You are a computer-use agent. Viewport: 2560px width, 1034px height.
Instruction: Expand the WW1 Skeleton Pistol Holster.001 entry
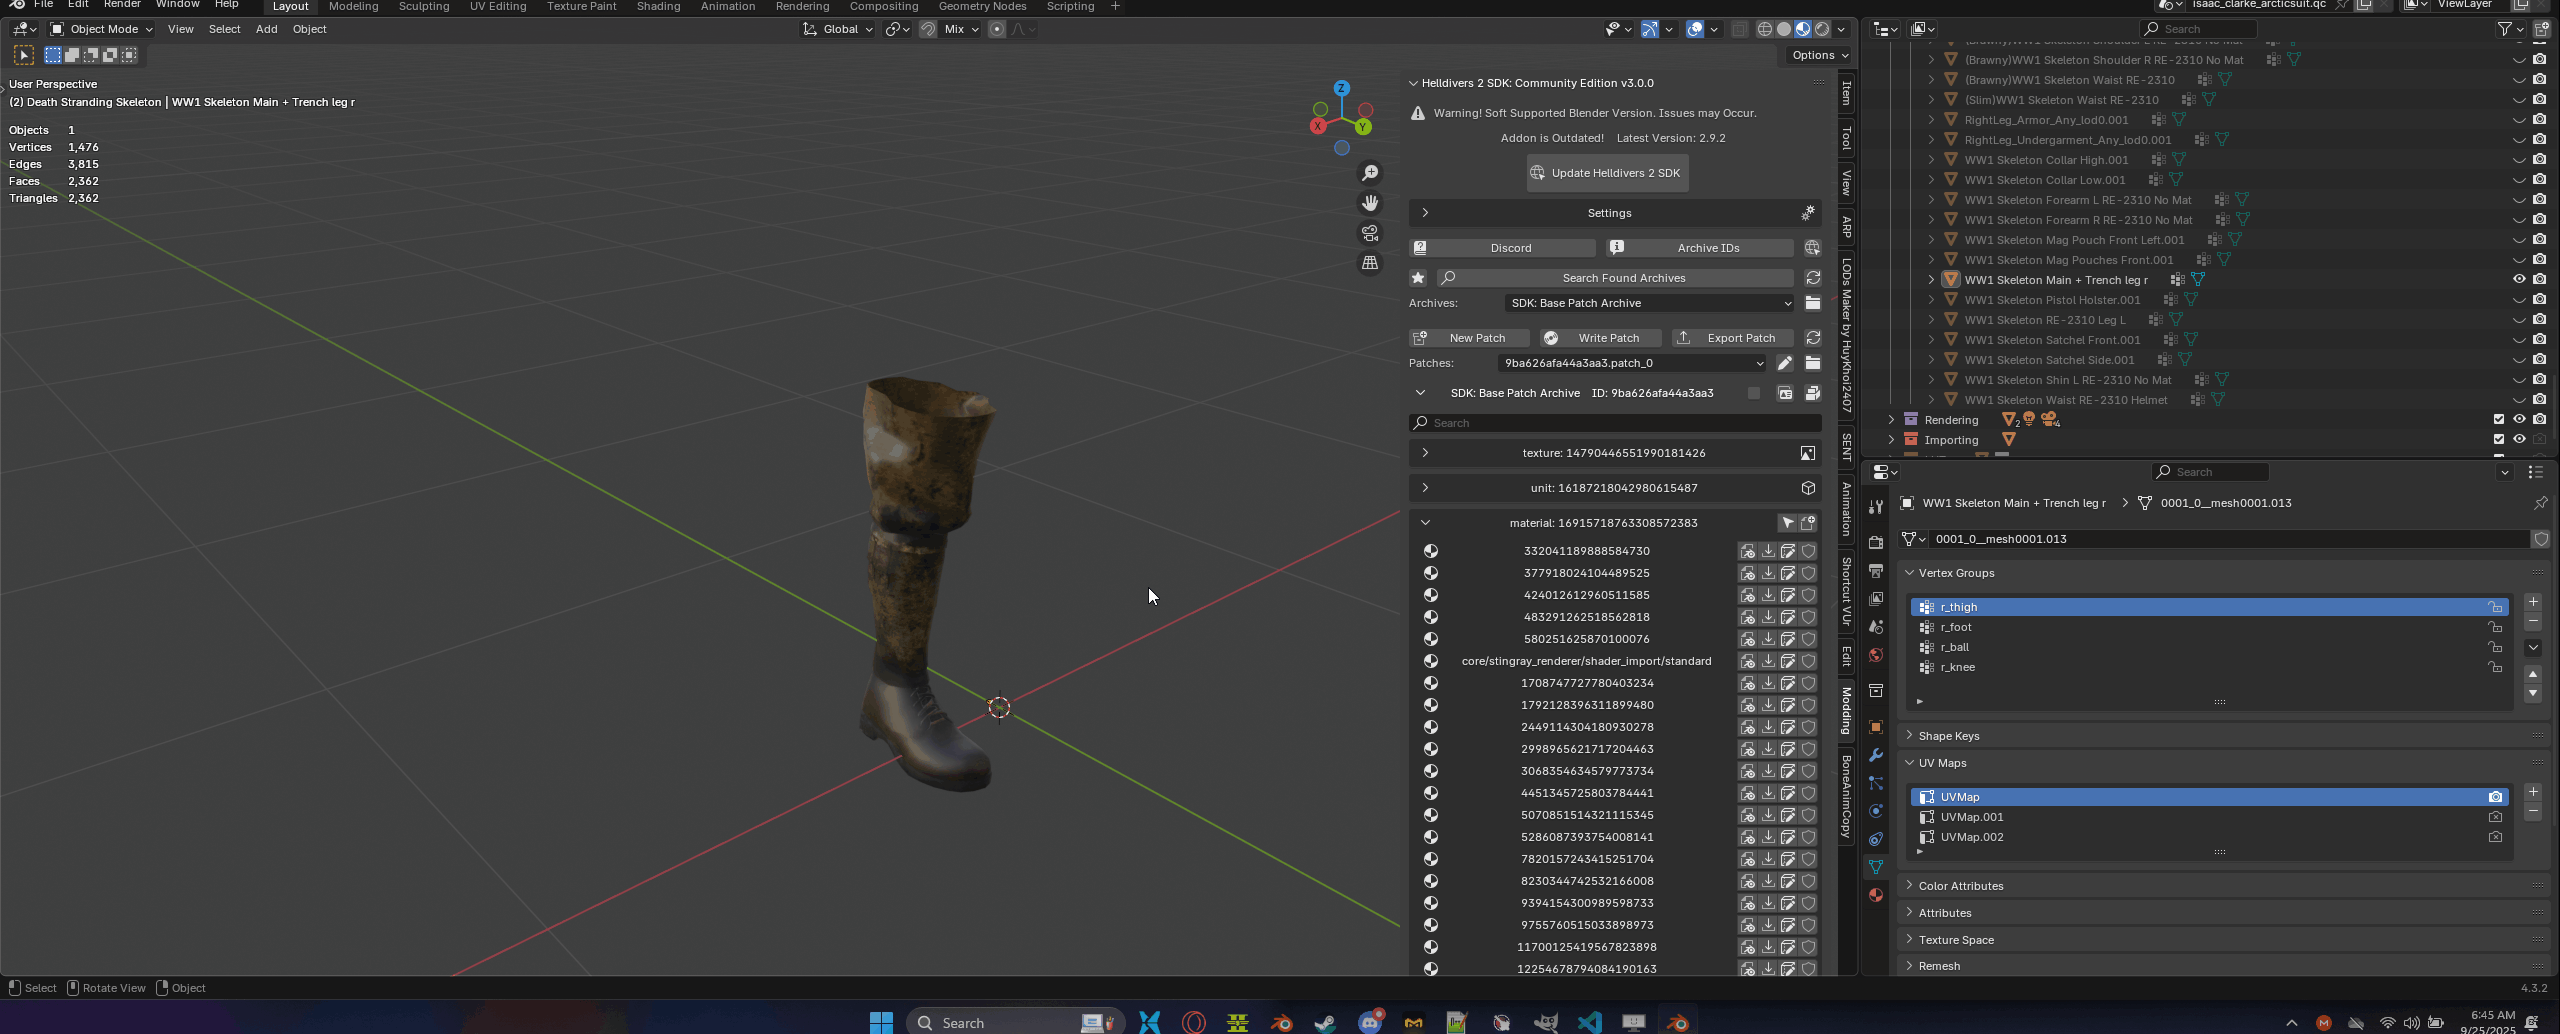[x=1929, y=300]
